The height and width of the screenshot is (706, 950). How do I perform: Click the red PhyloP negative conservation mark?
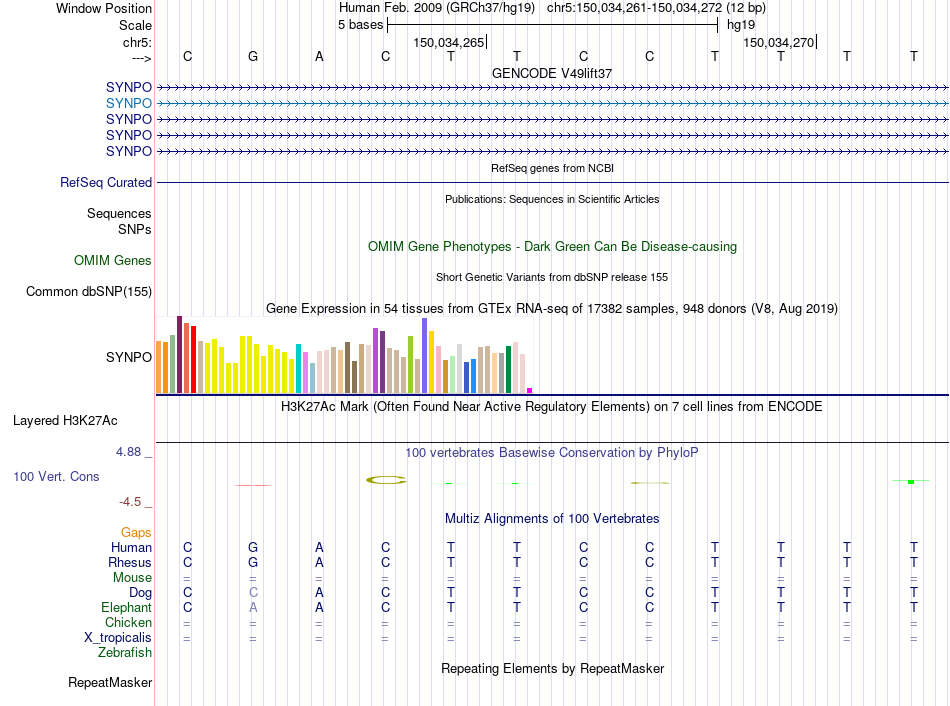253,485
